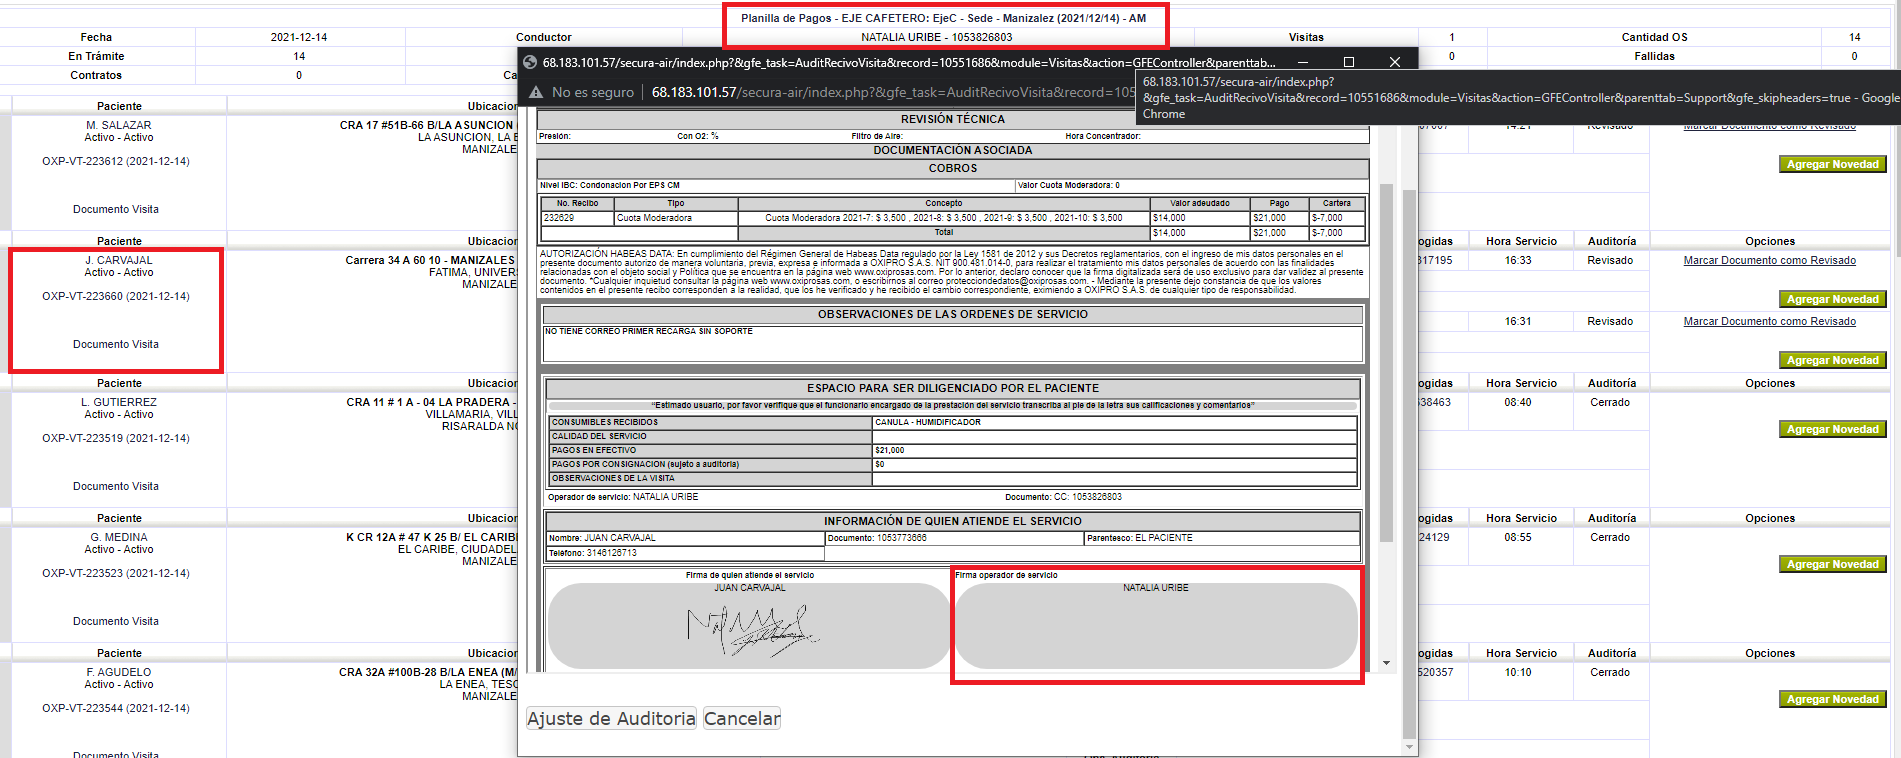
Task: Click the 'Cerrado' status for the 08:40 service
Action: click(1610, 402)
